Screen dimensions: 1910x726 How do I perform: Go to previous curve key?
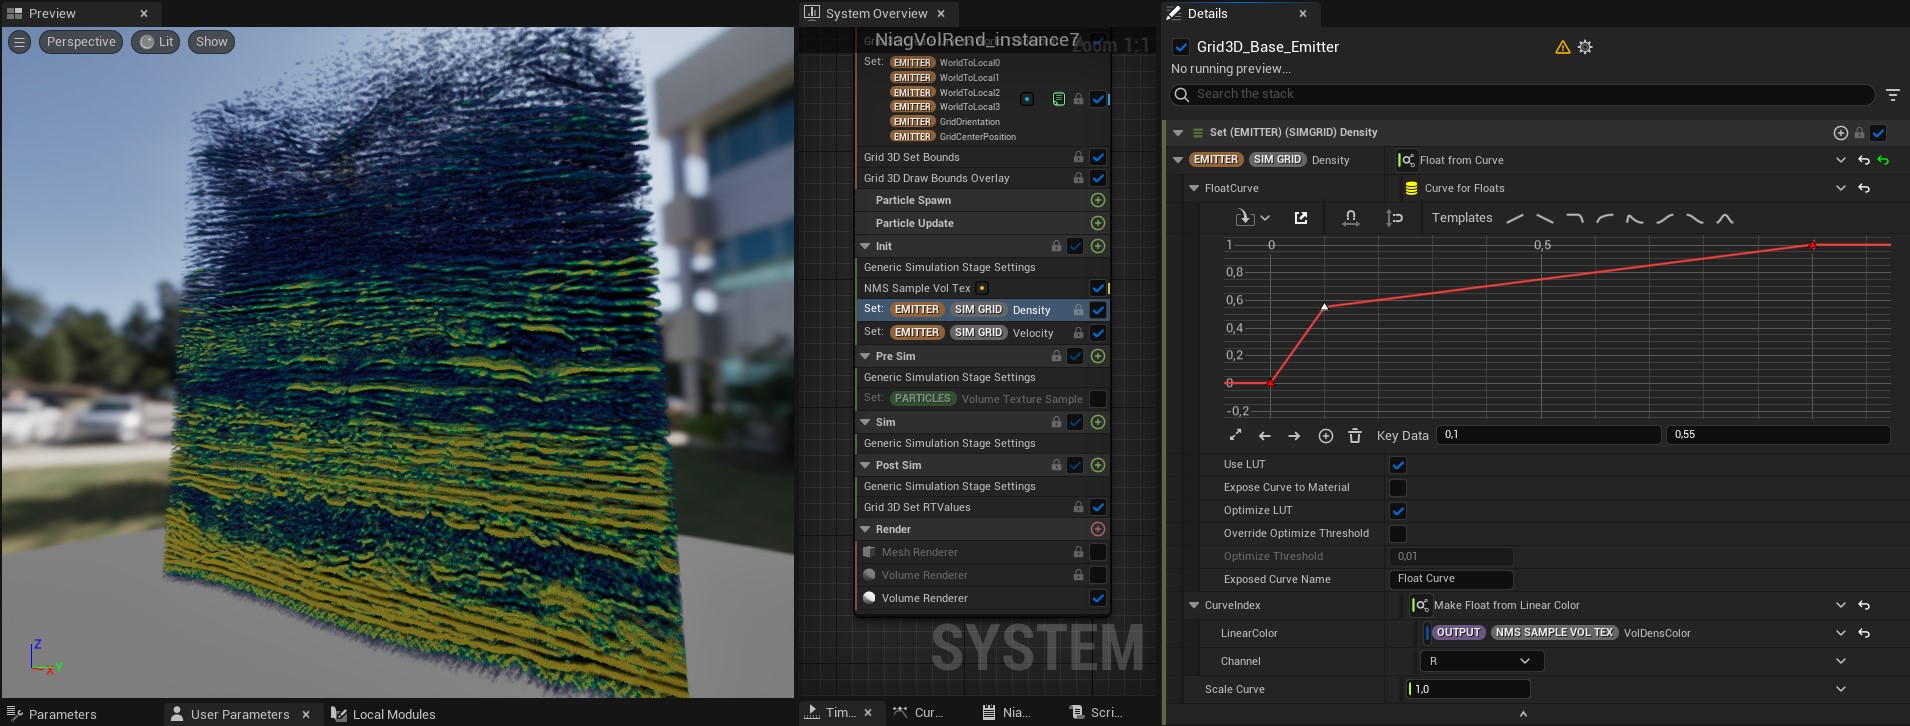pos(1265,436)
